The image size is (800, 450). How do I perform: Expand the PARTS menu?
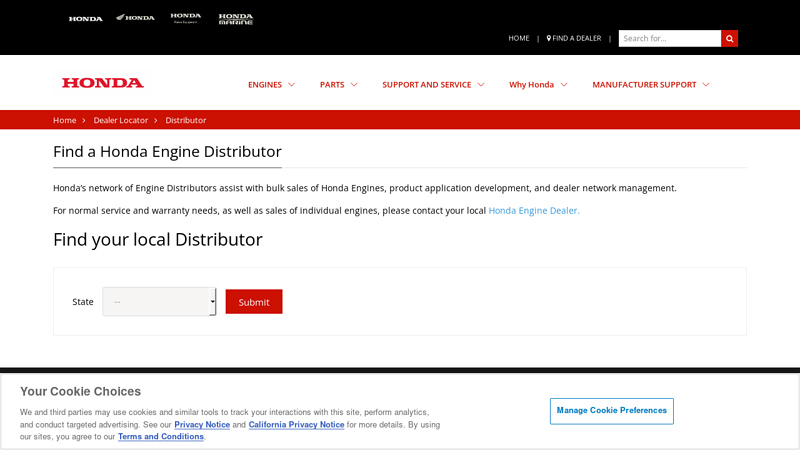tap(338, 85)
